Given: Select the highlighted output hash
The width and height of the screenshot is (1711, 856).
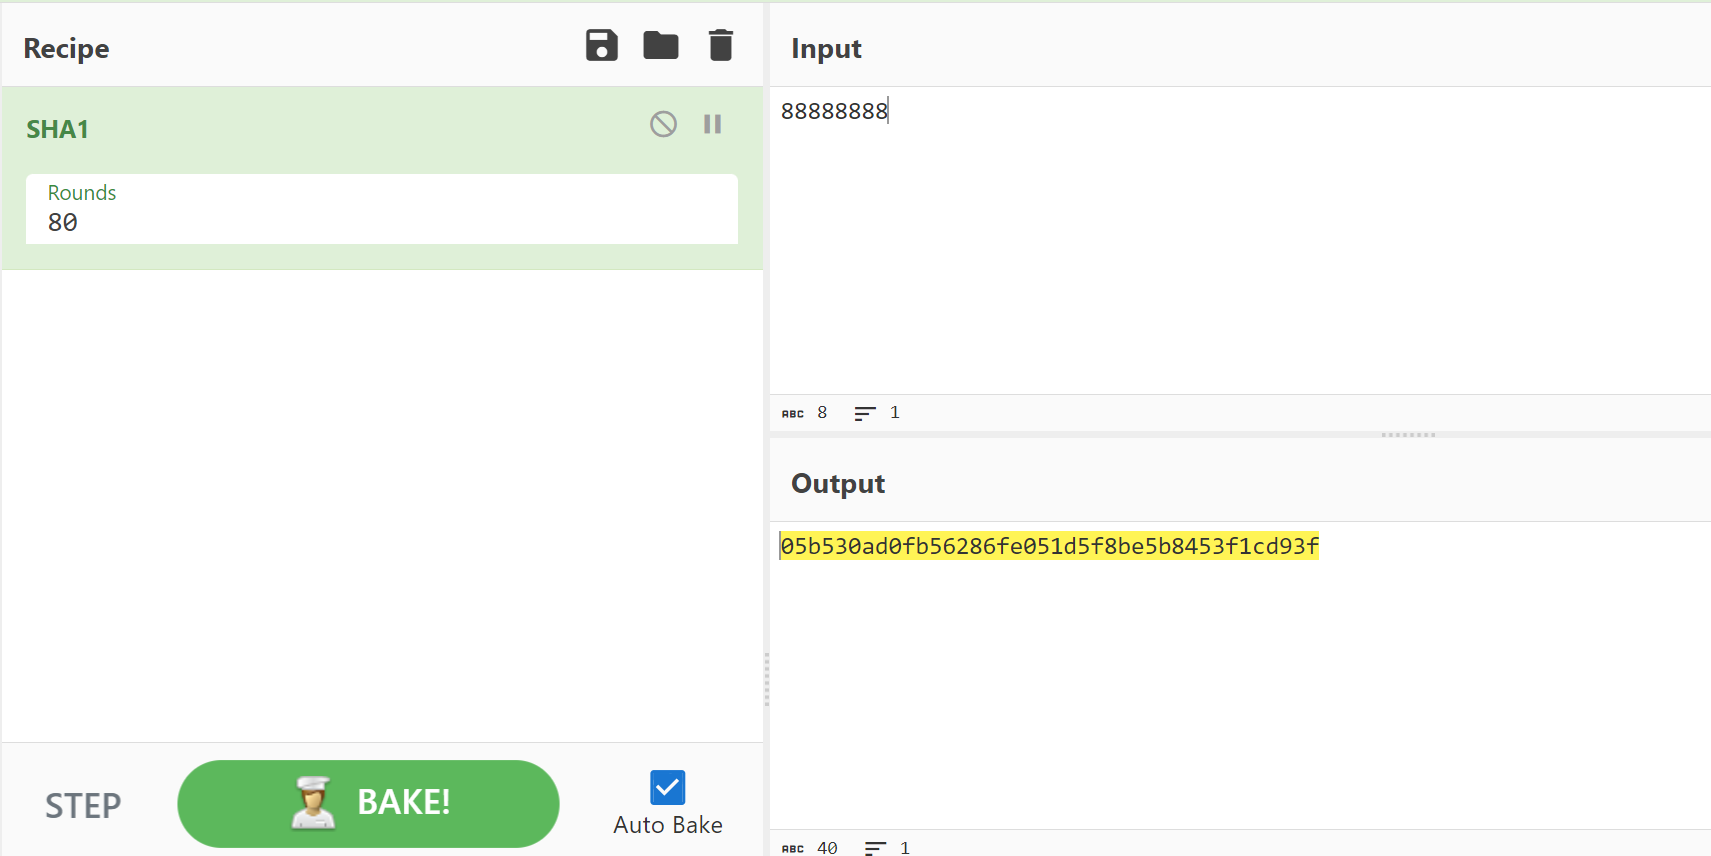Looking at the screenshot, I should (1050, 546).
